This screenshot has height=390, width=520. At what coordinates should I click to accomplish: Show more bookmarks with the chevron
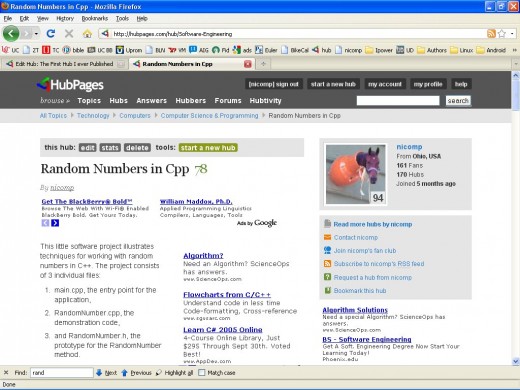514,50
